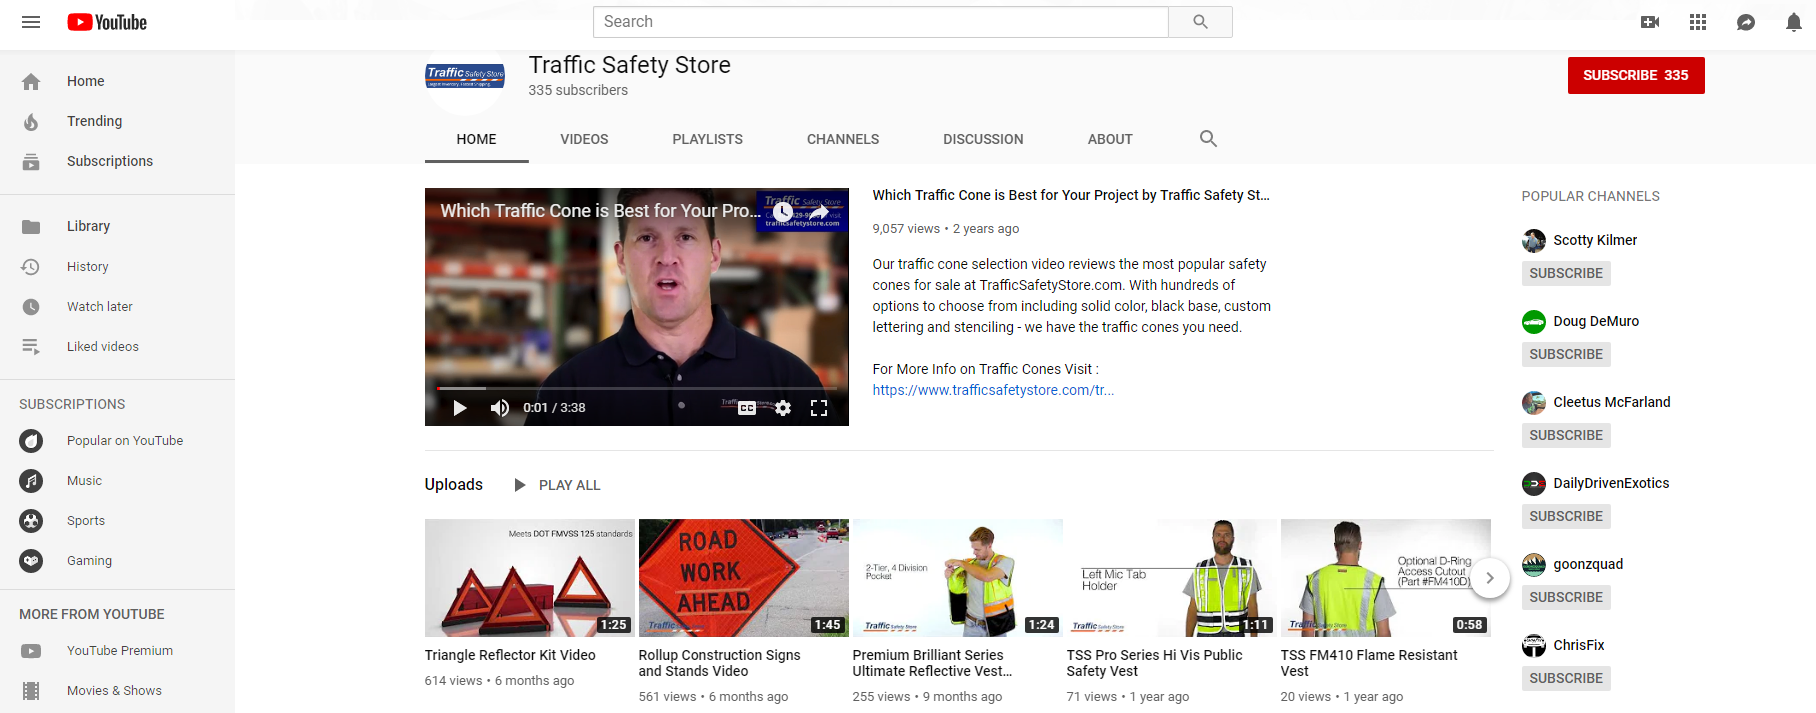This screenshot has height=713, width=1816.
Task: Go to Home in the sidebar
Action: click(x=117, y=81)
